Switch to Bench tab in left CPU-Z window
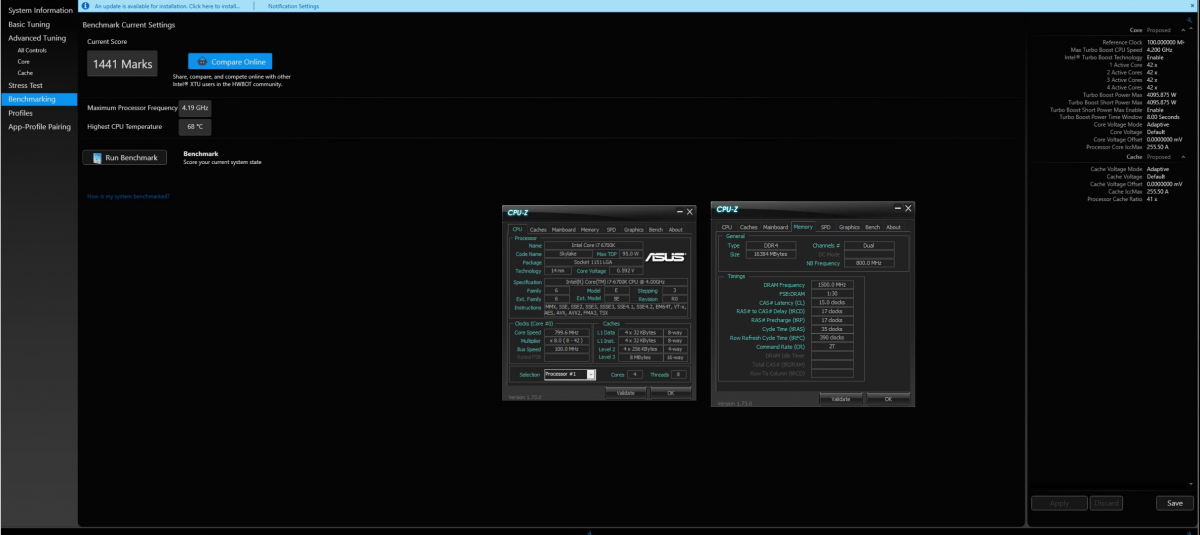The image size is (1200, 535). 656,230
